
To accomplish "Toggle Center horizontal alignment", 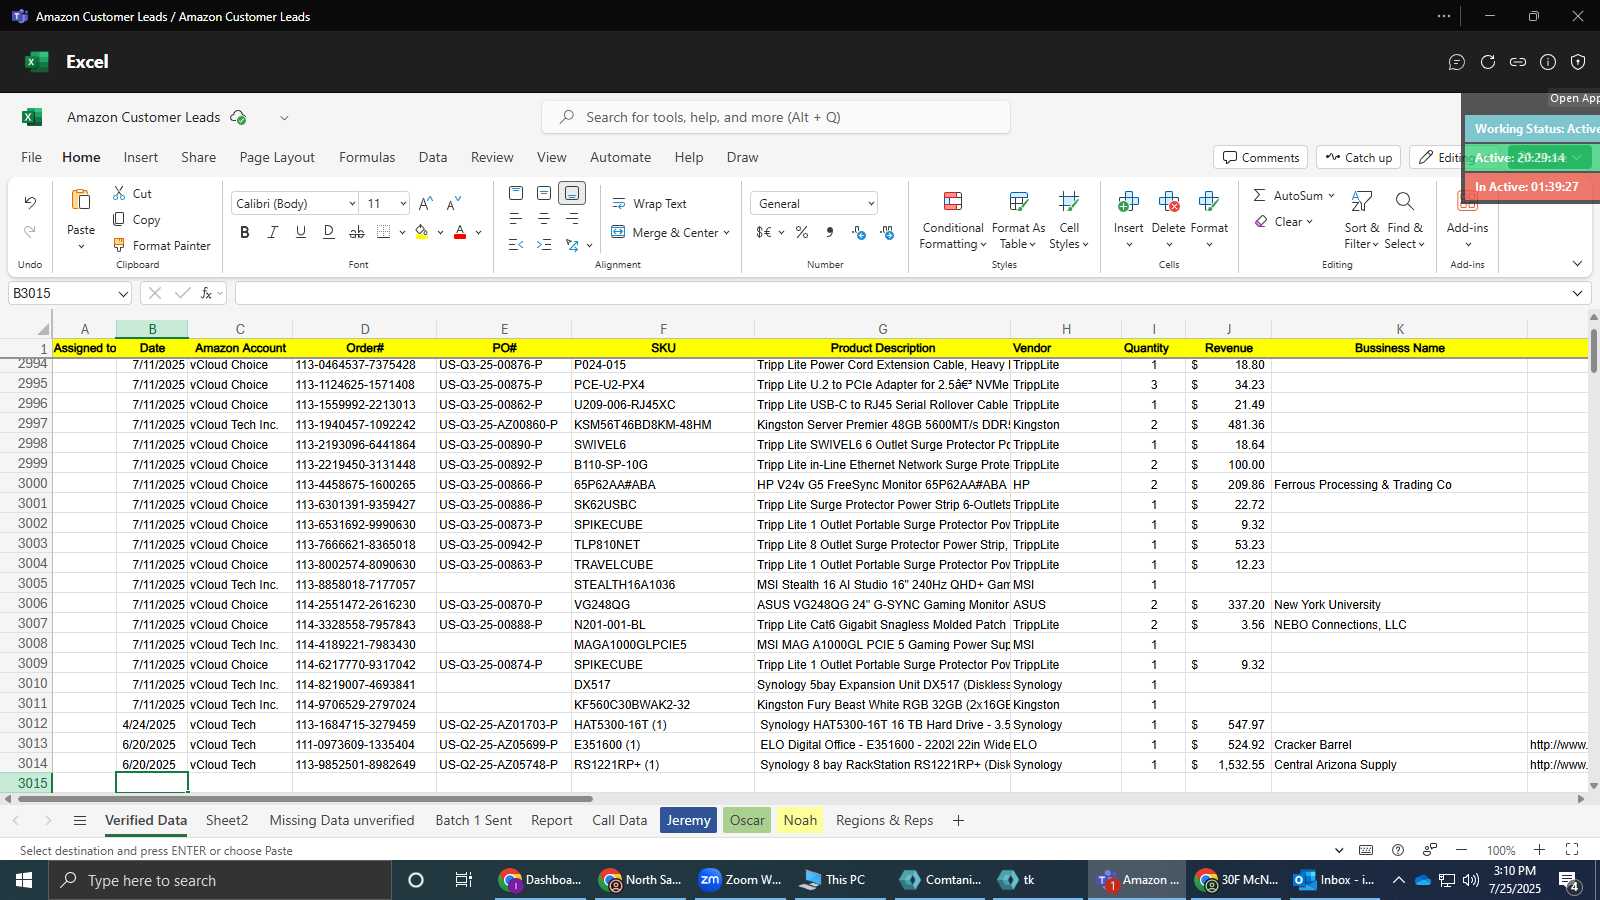I will pyautogui.click(x=544, y=218).
